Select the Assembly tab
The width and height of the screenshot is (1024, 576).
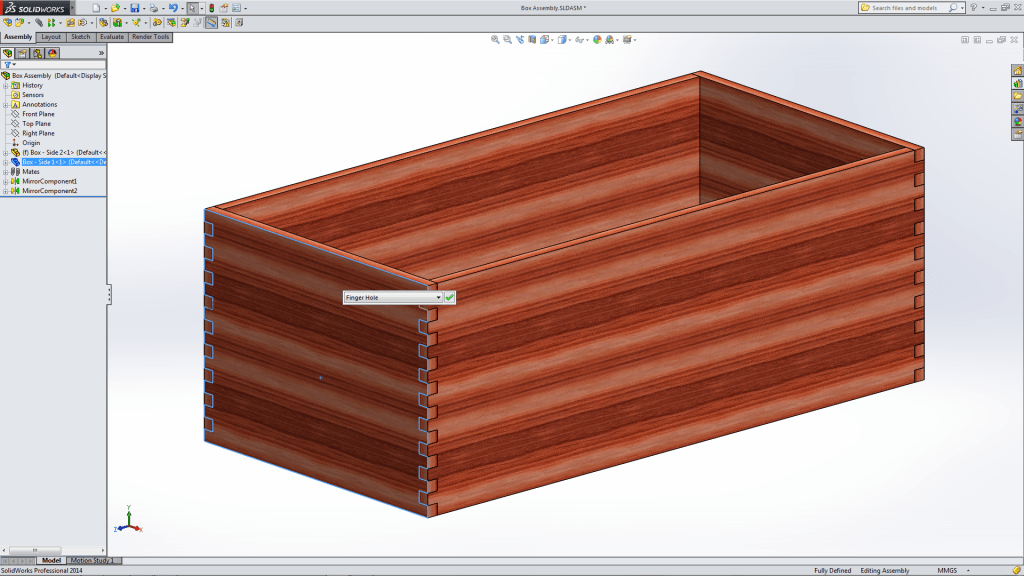18,37
